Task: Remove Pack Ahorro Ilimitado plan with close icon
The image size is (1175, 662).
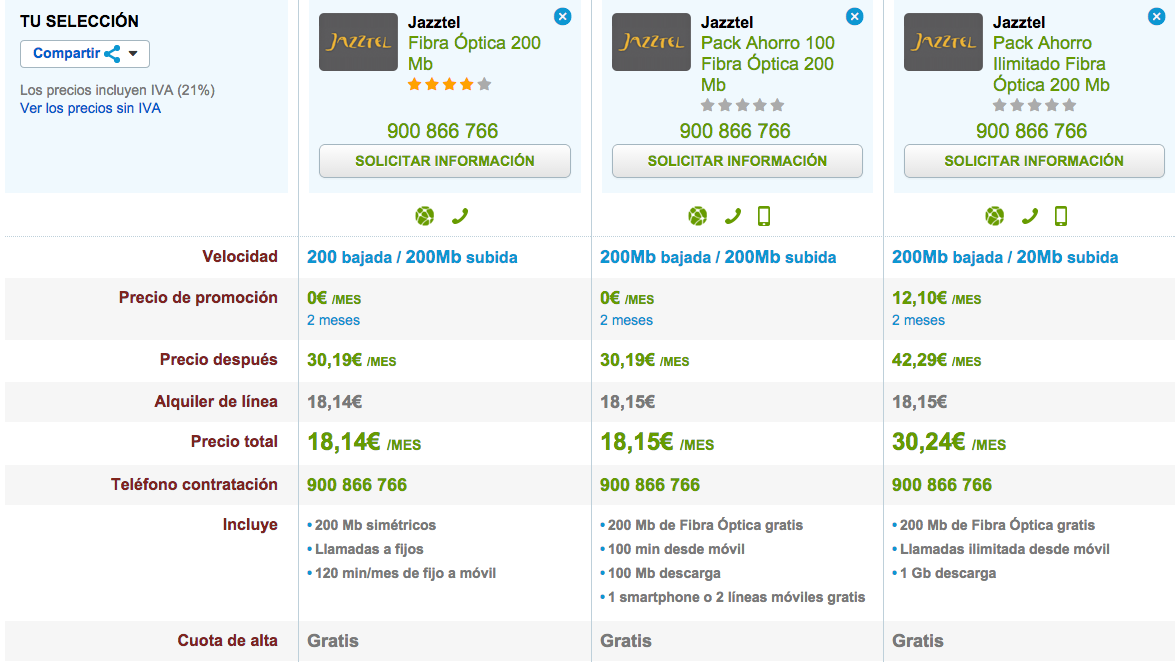Action: pyautogui.click(x=1156, y=16)
